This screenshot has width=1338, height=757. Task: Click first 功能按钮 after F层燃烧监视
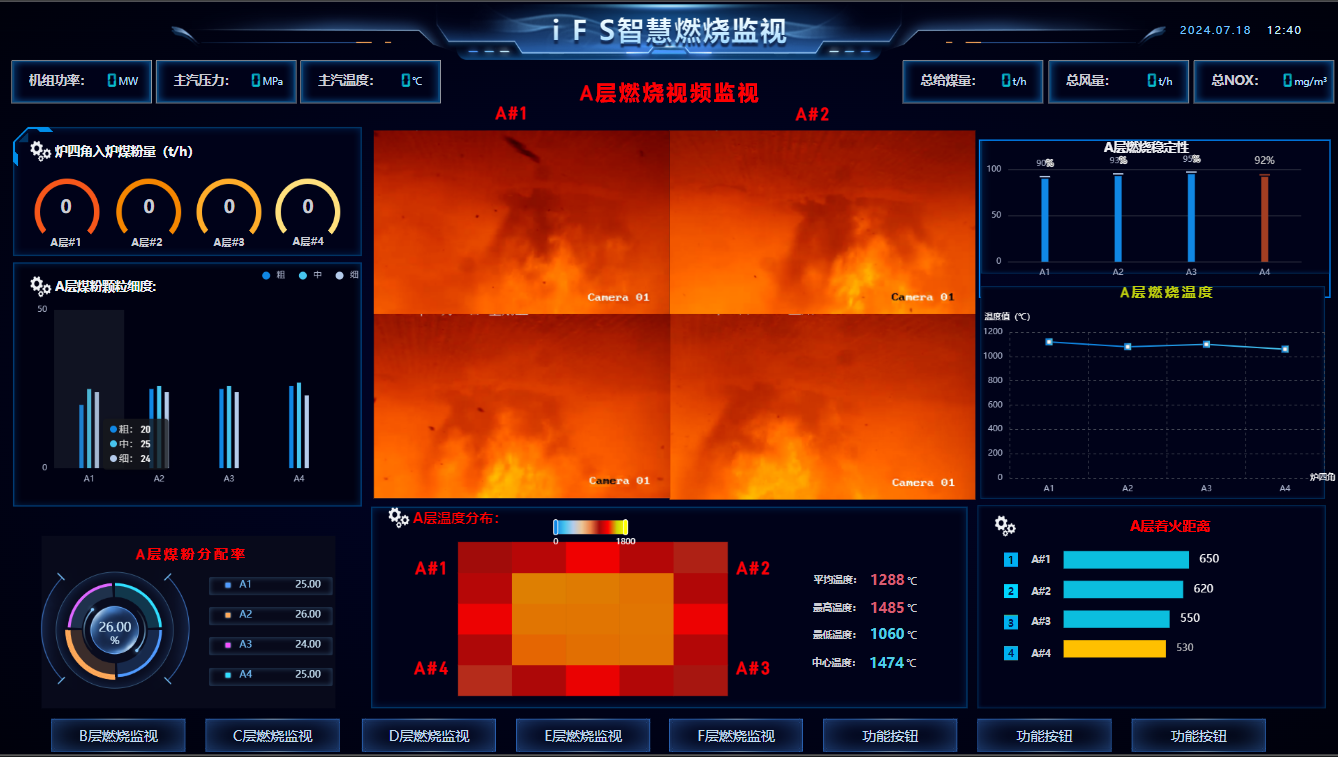[x=890, y=736]
